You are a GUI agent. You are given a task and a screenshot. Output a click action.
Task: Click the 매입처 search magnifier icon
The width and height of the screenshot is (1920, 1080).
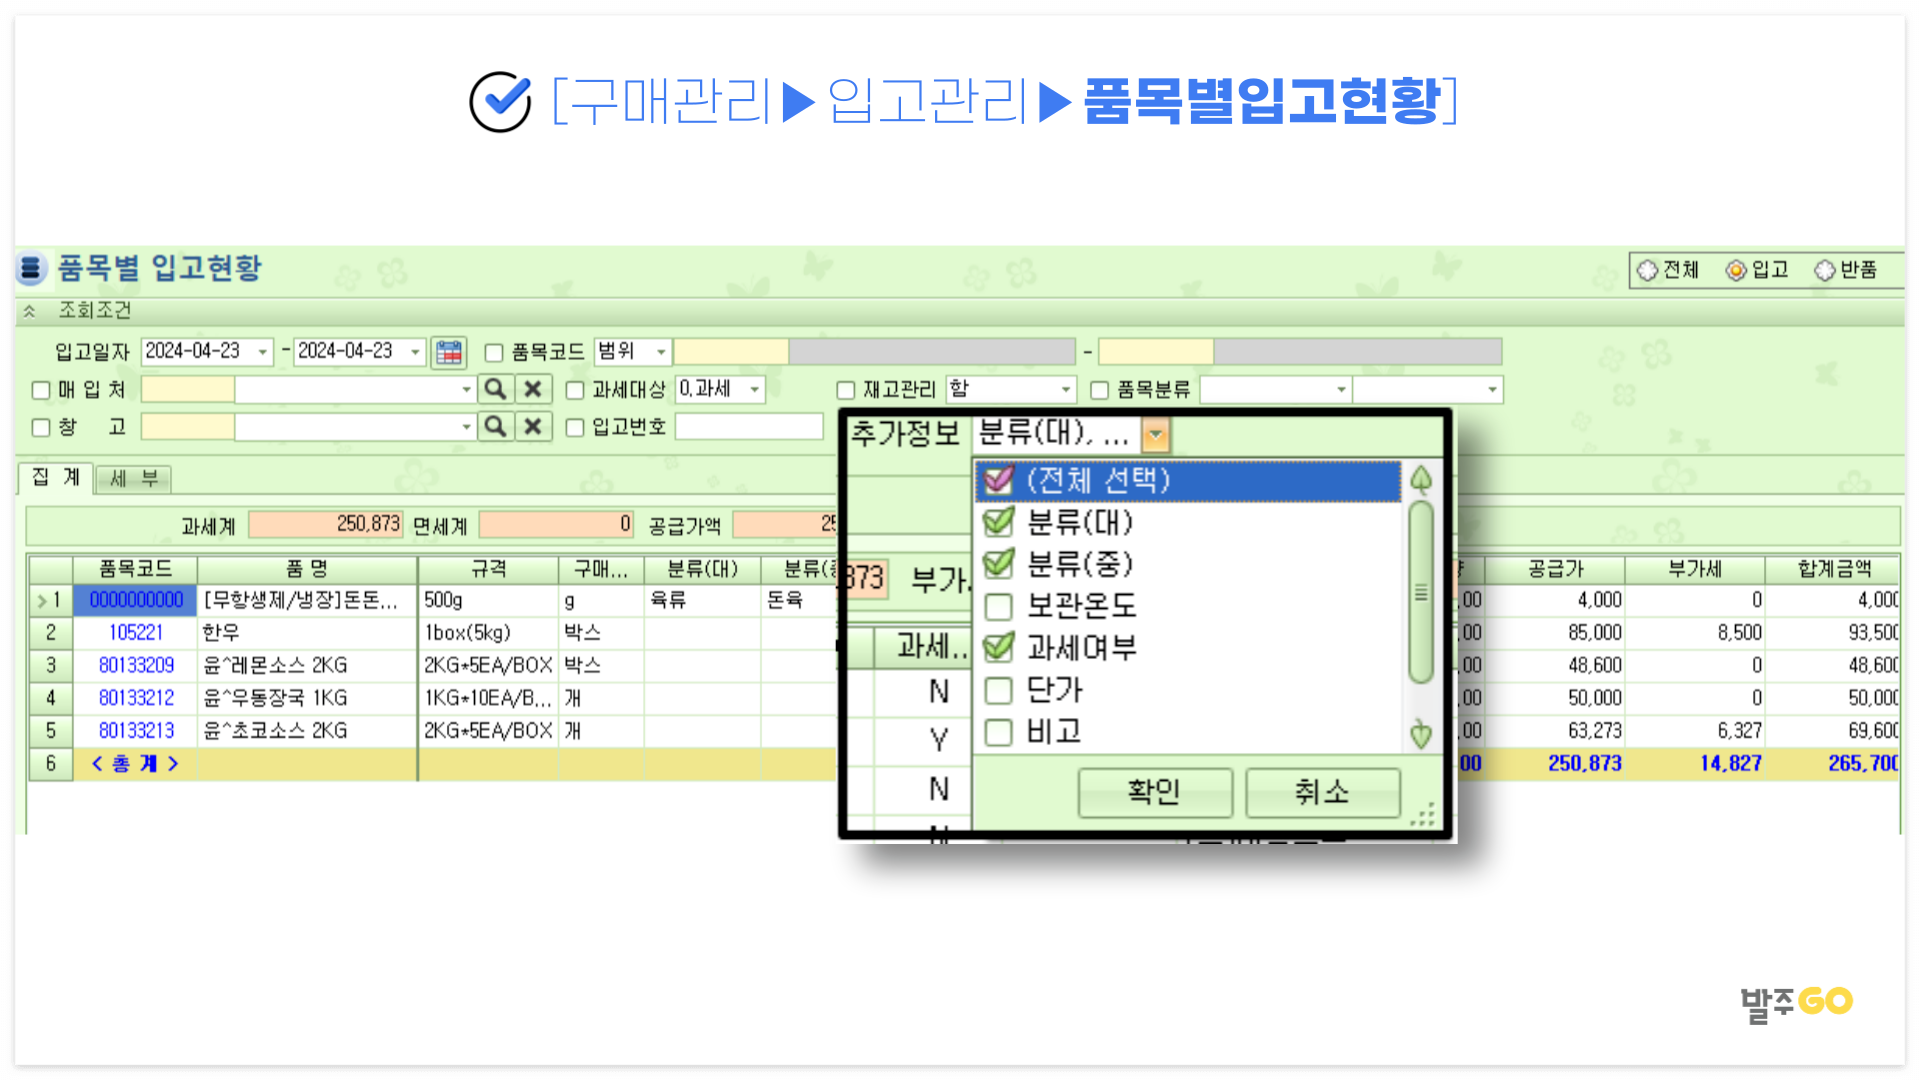point(495,389)
